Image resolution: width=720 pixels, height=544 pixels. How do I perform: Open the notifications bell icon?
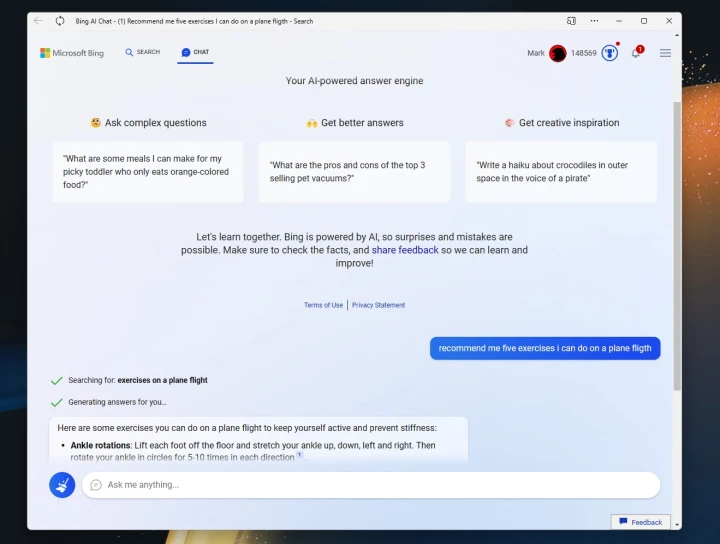click(x=635, y=53)
